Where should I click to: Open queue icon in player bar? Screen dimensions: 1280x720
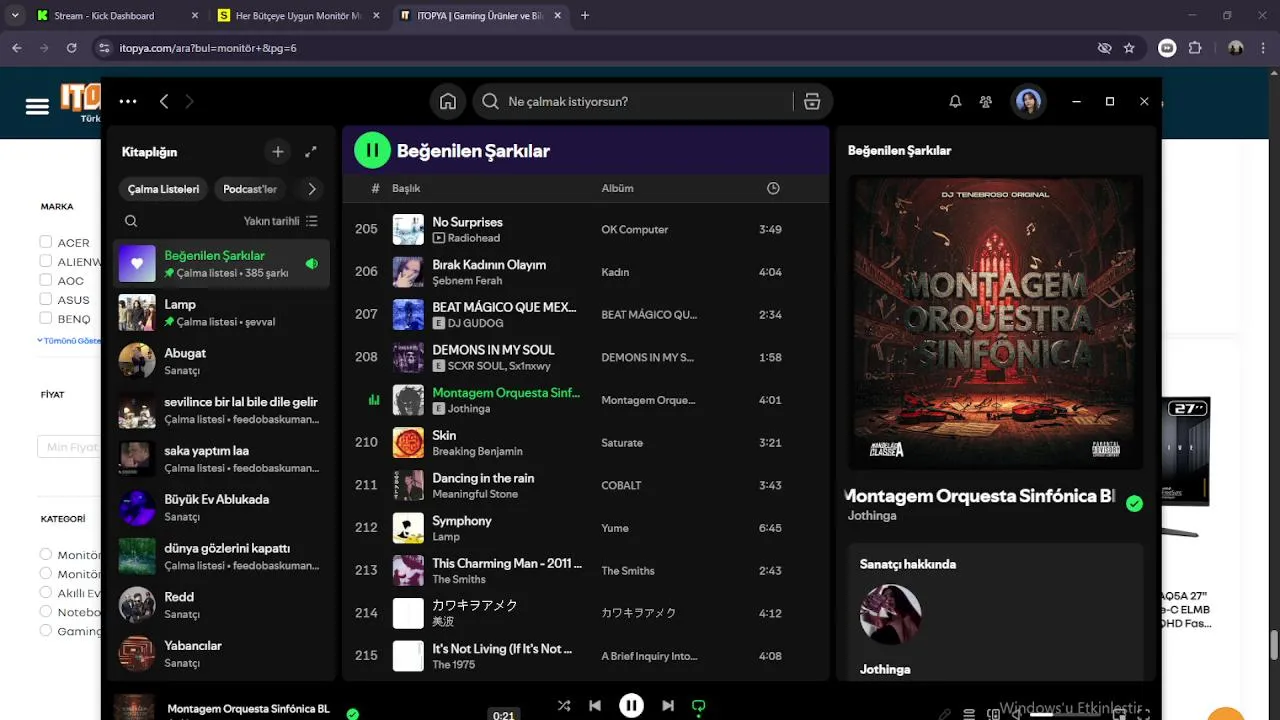pyautogui.click(x=968, y=714)
